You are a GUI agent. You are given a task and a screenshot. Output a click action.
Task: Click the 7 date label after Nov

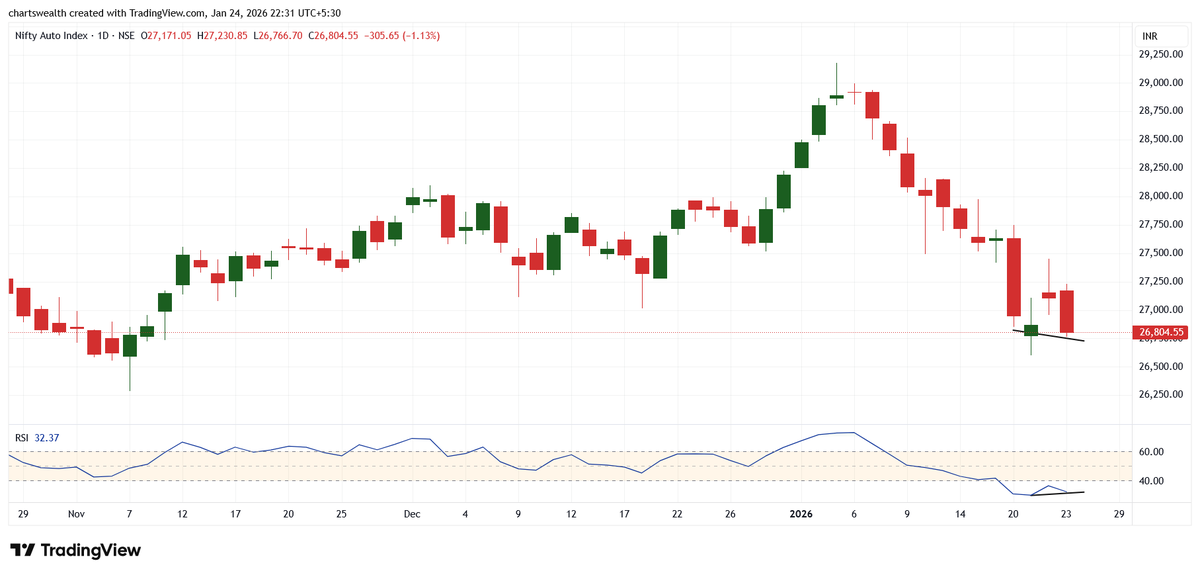[129, 514]
